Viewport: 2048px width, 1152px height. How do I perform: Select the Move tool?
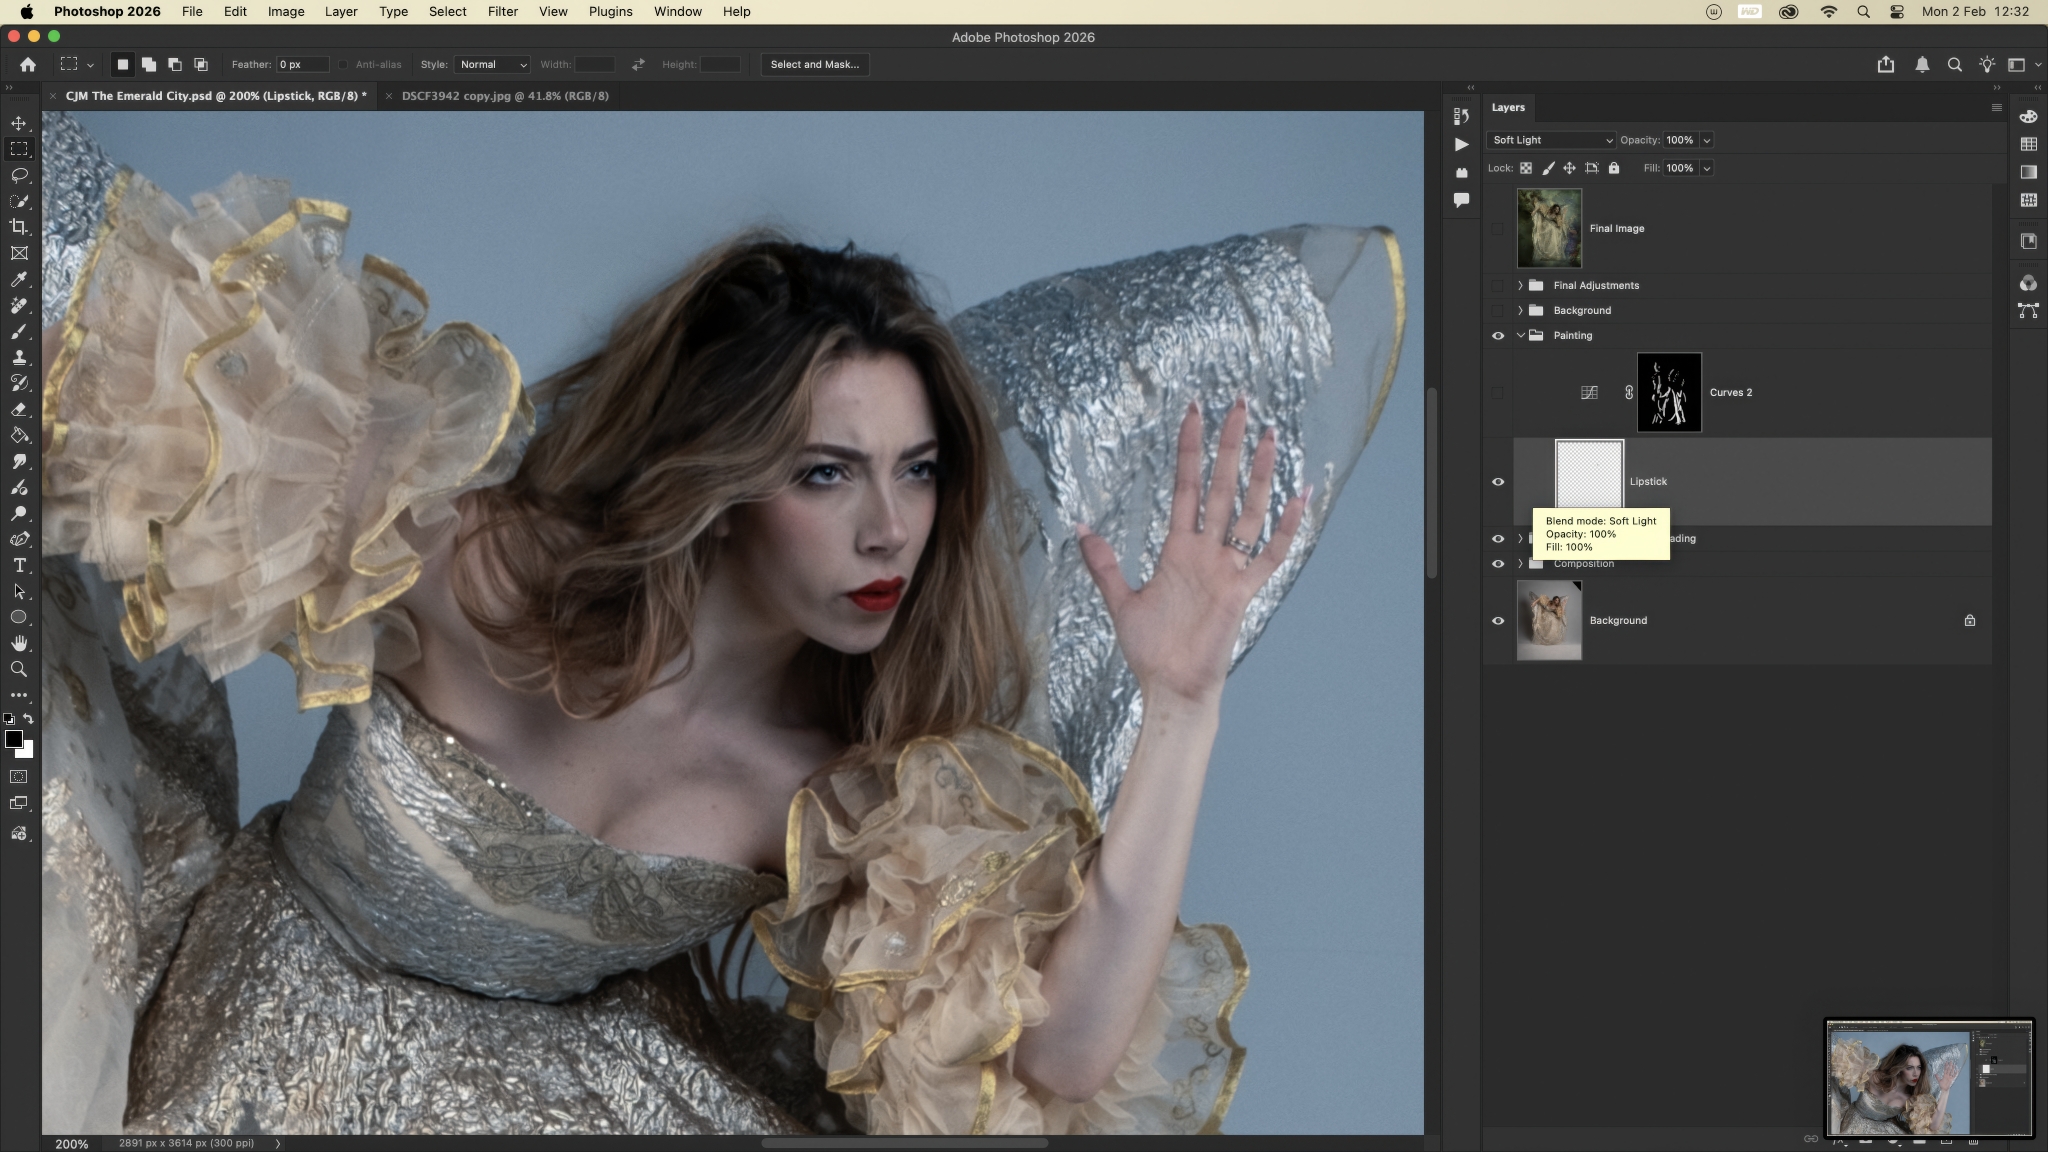[x=19, y=123]
